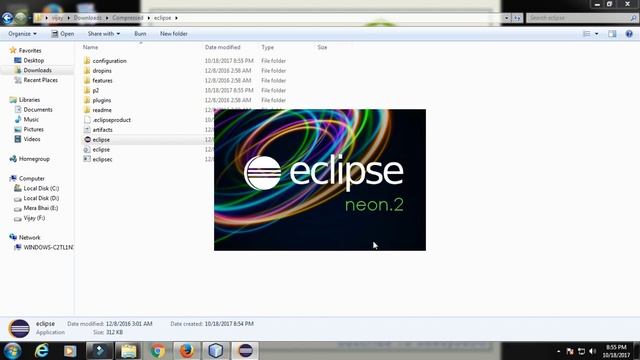Click the Downloads breadcrumb in the address bar

[87, 18]
